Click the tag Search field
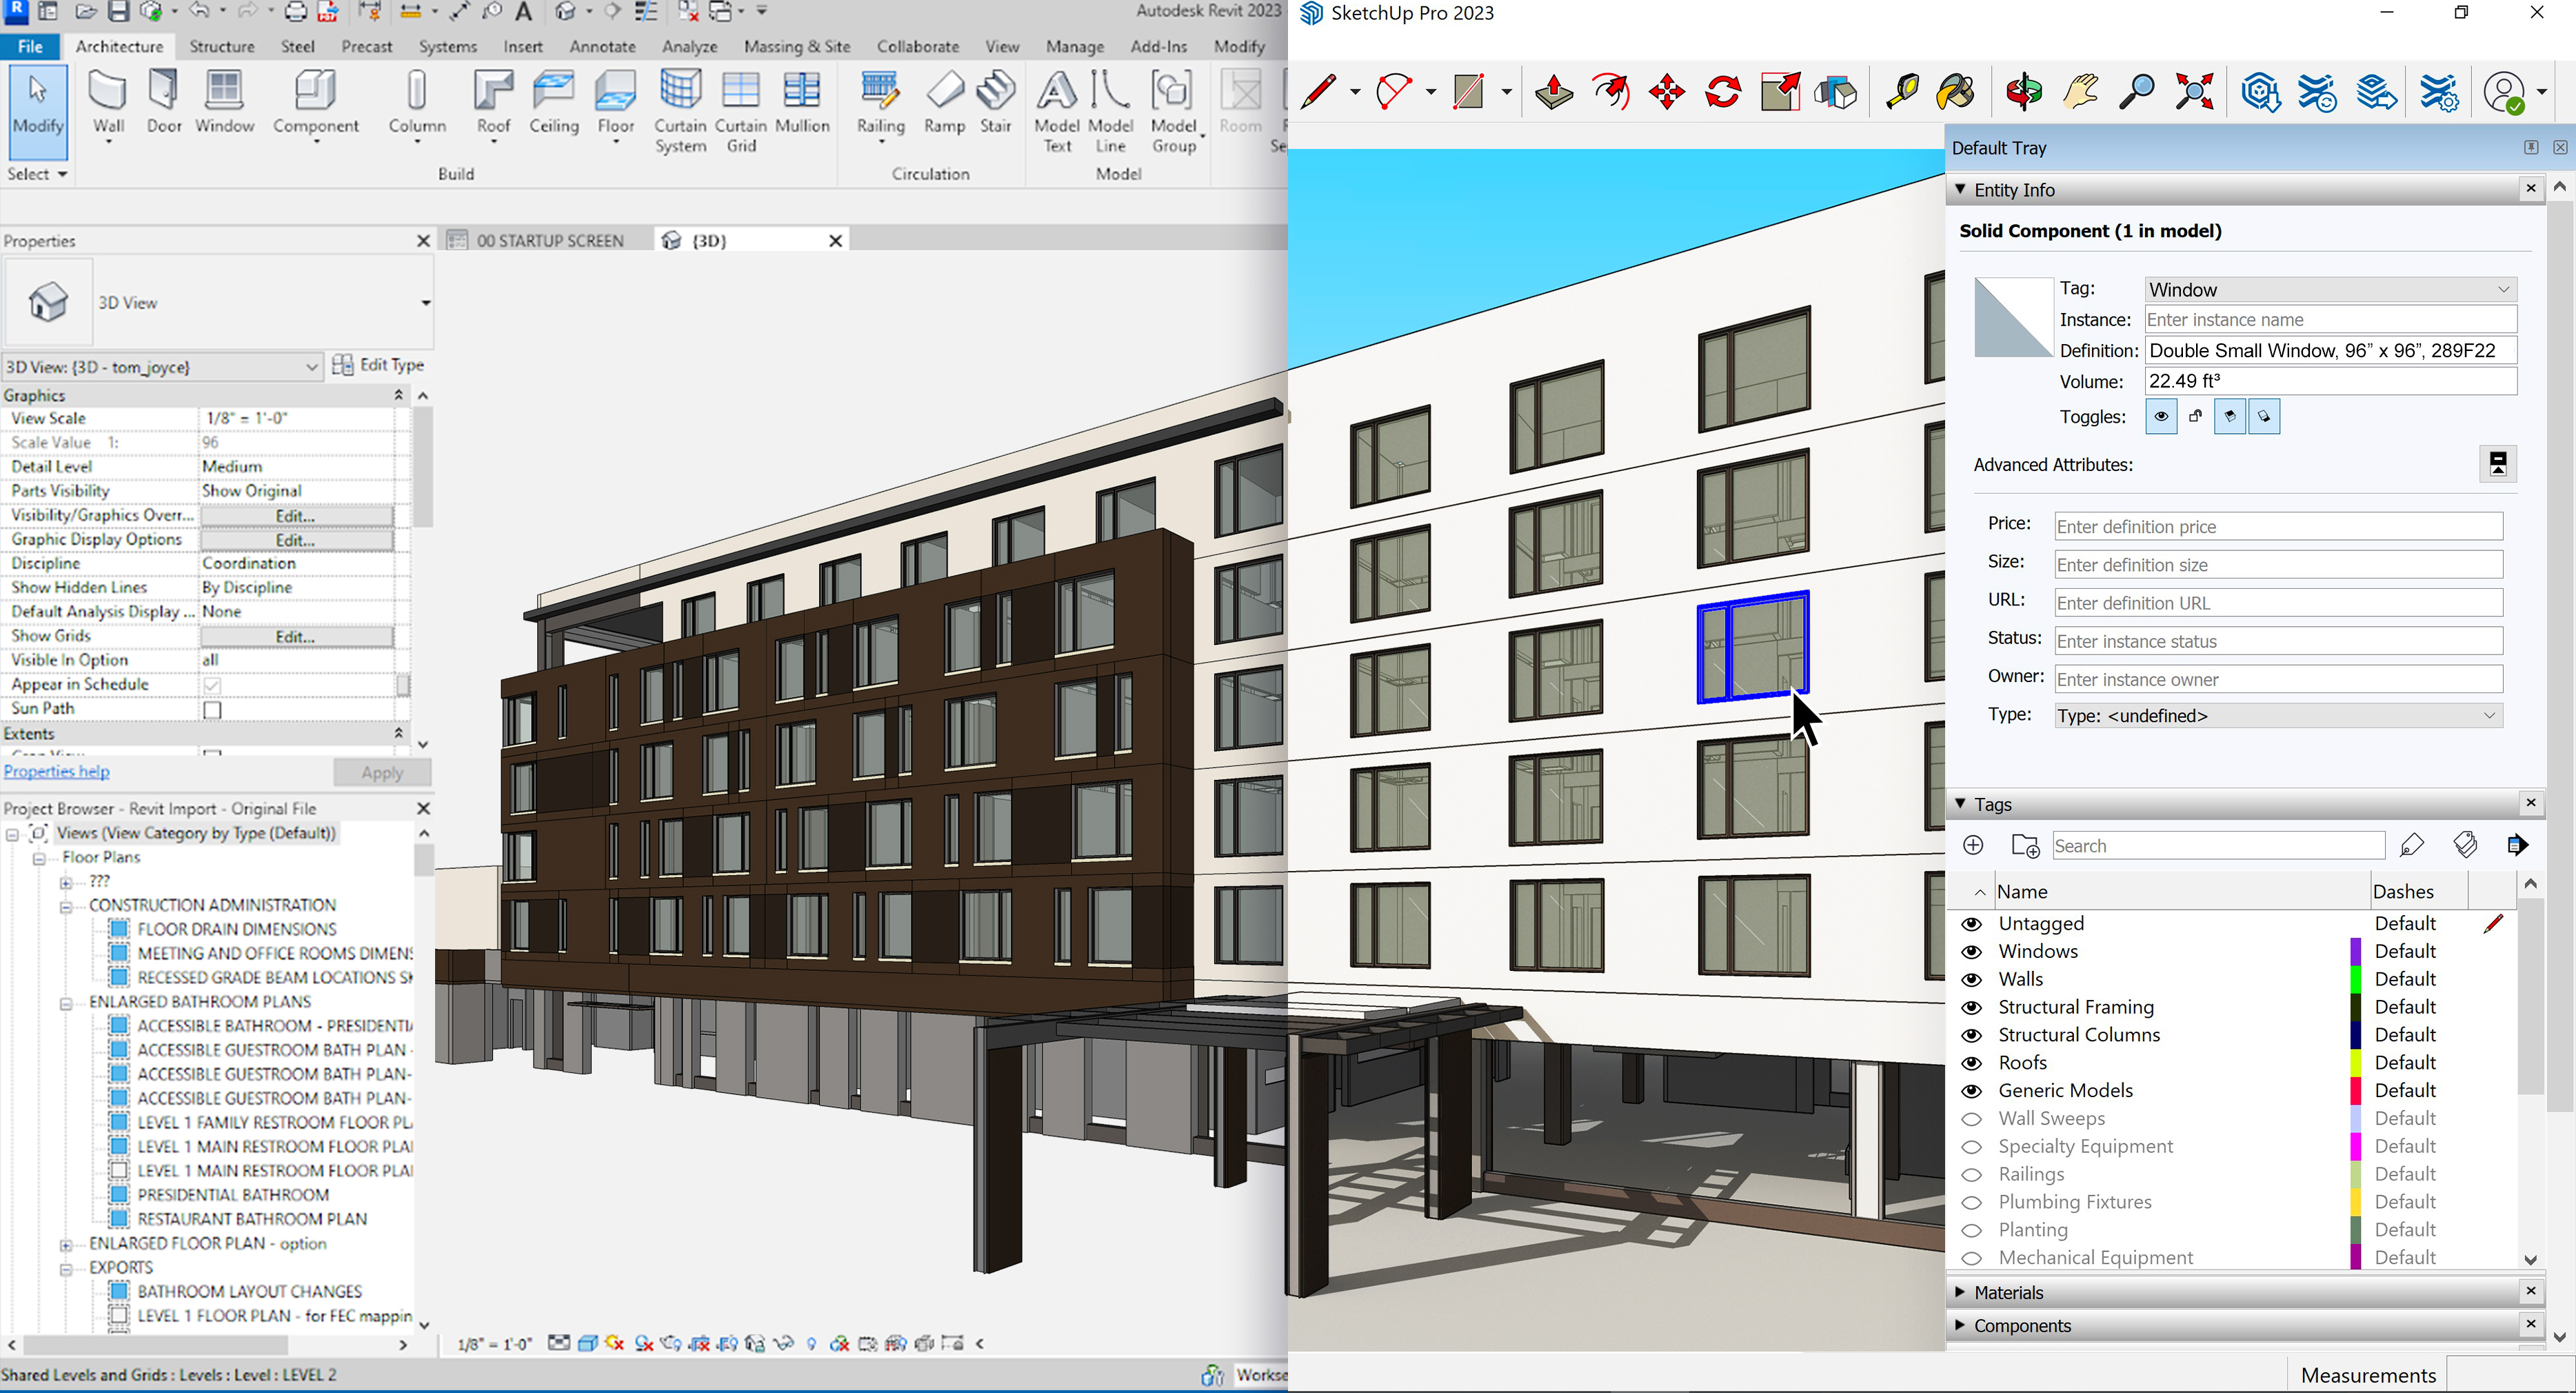Image resolution: width=2576 pixels, height=1393 pixels. click(2218, 846)
